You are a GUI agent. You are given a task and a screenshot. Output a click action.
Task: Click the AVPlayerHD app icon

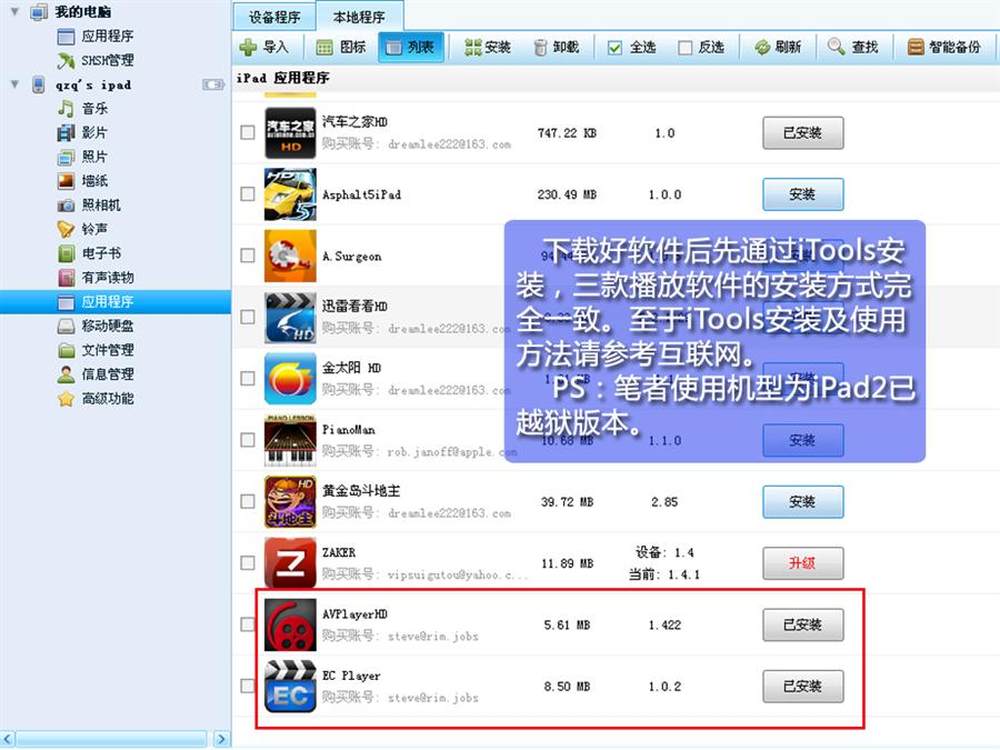290,625
